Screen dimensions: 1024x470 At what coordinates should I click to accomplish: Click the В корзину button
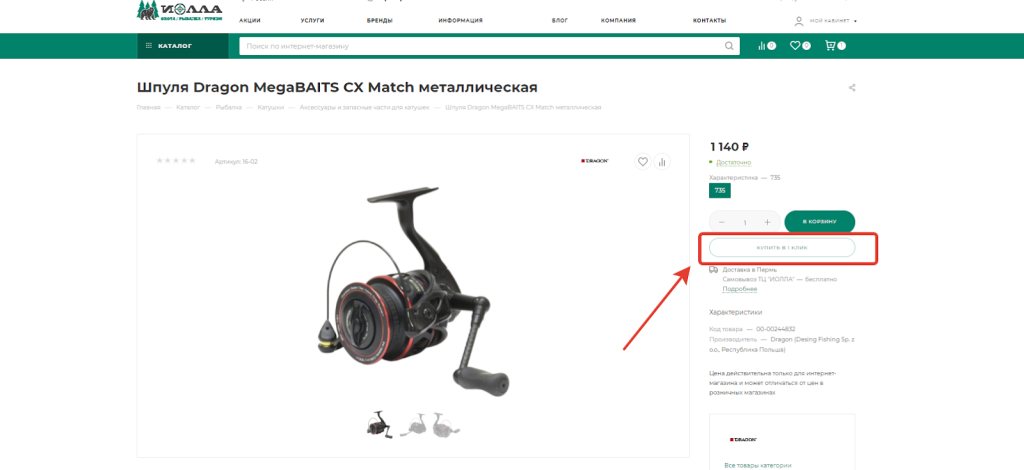click(820, 222)
